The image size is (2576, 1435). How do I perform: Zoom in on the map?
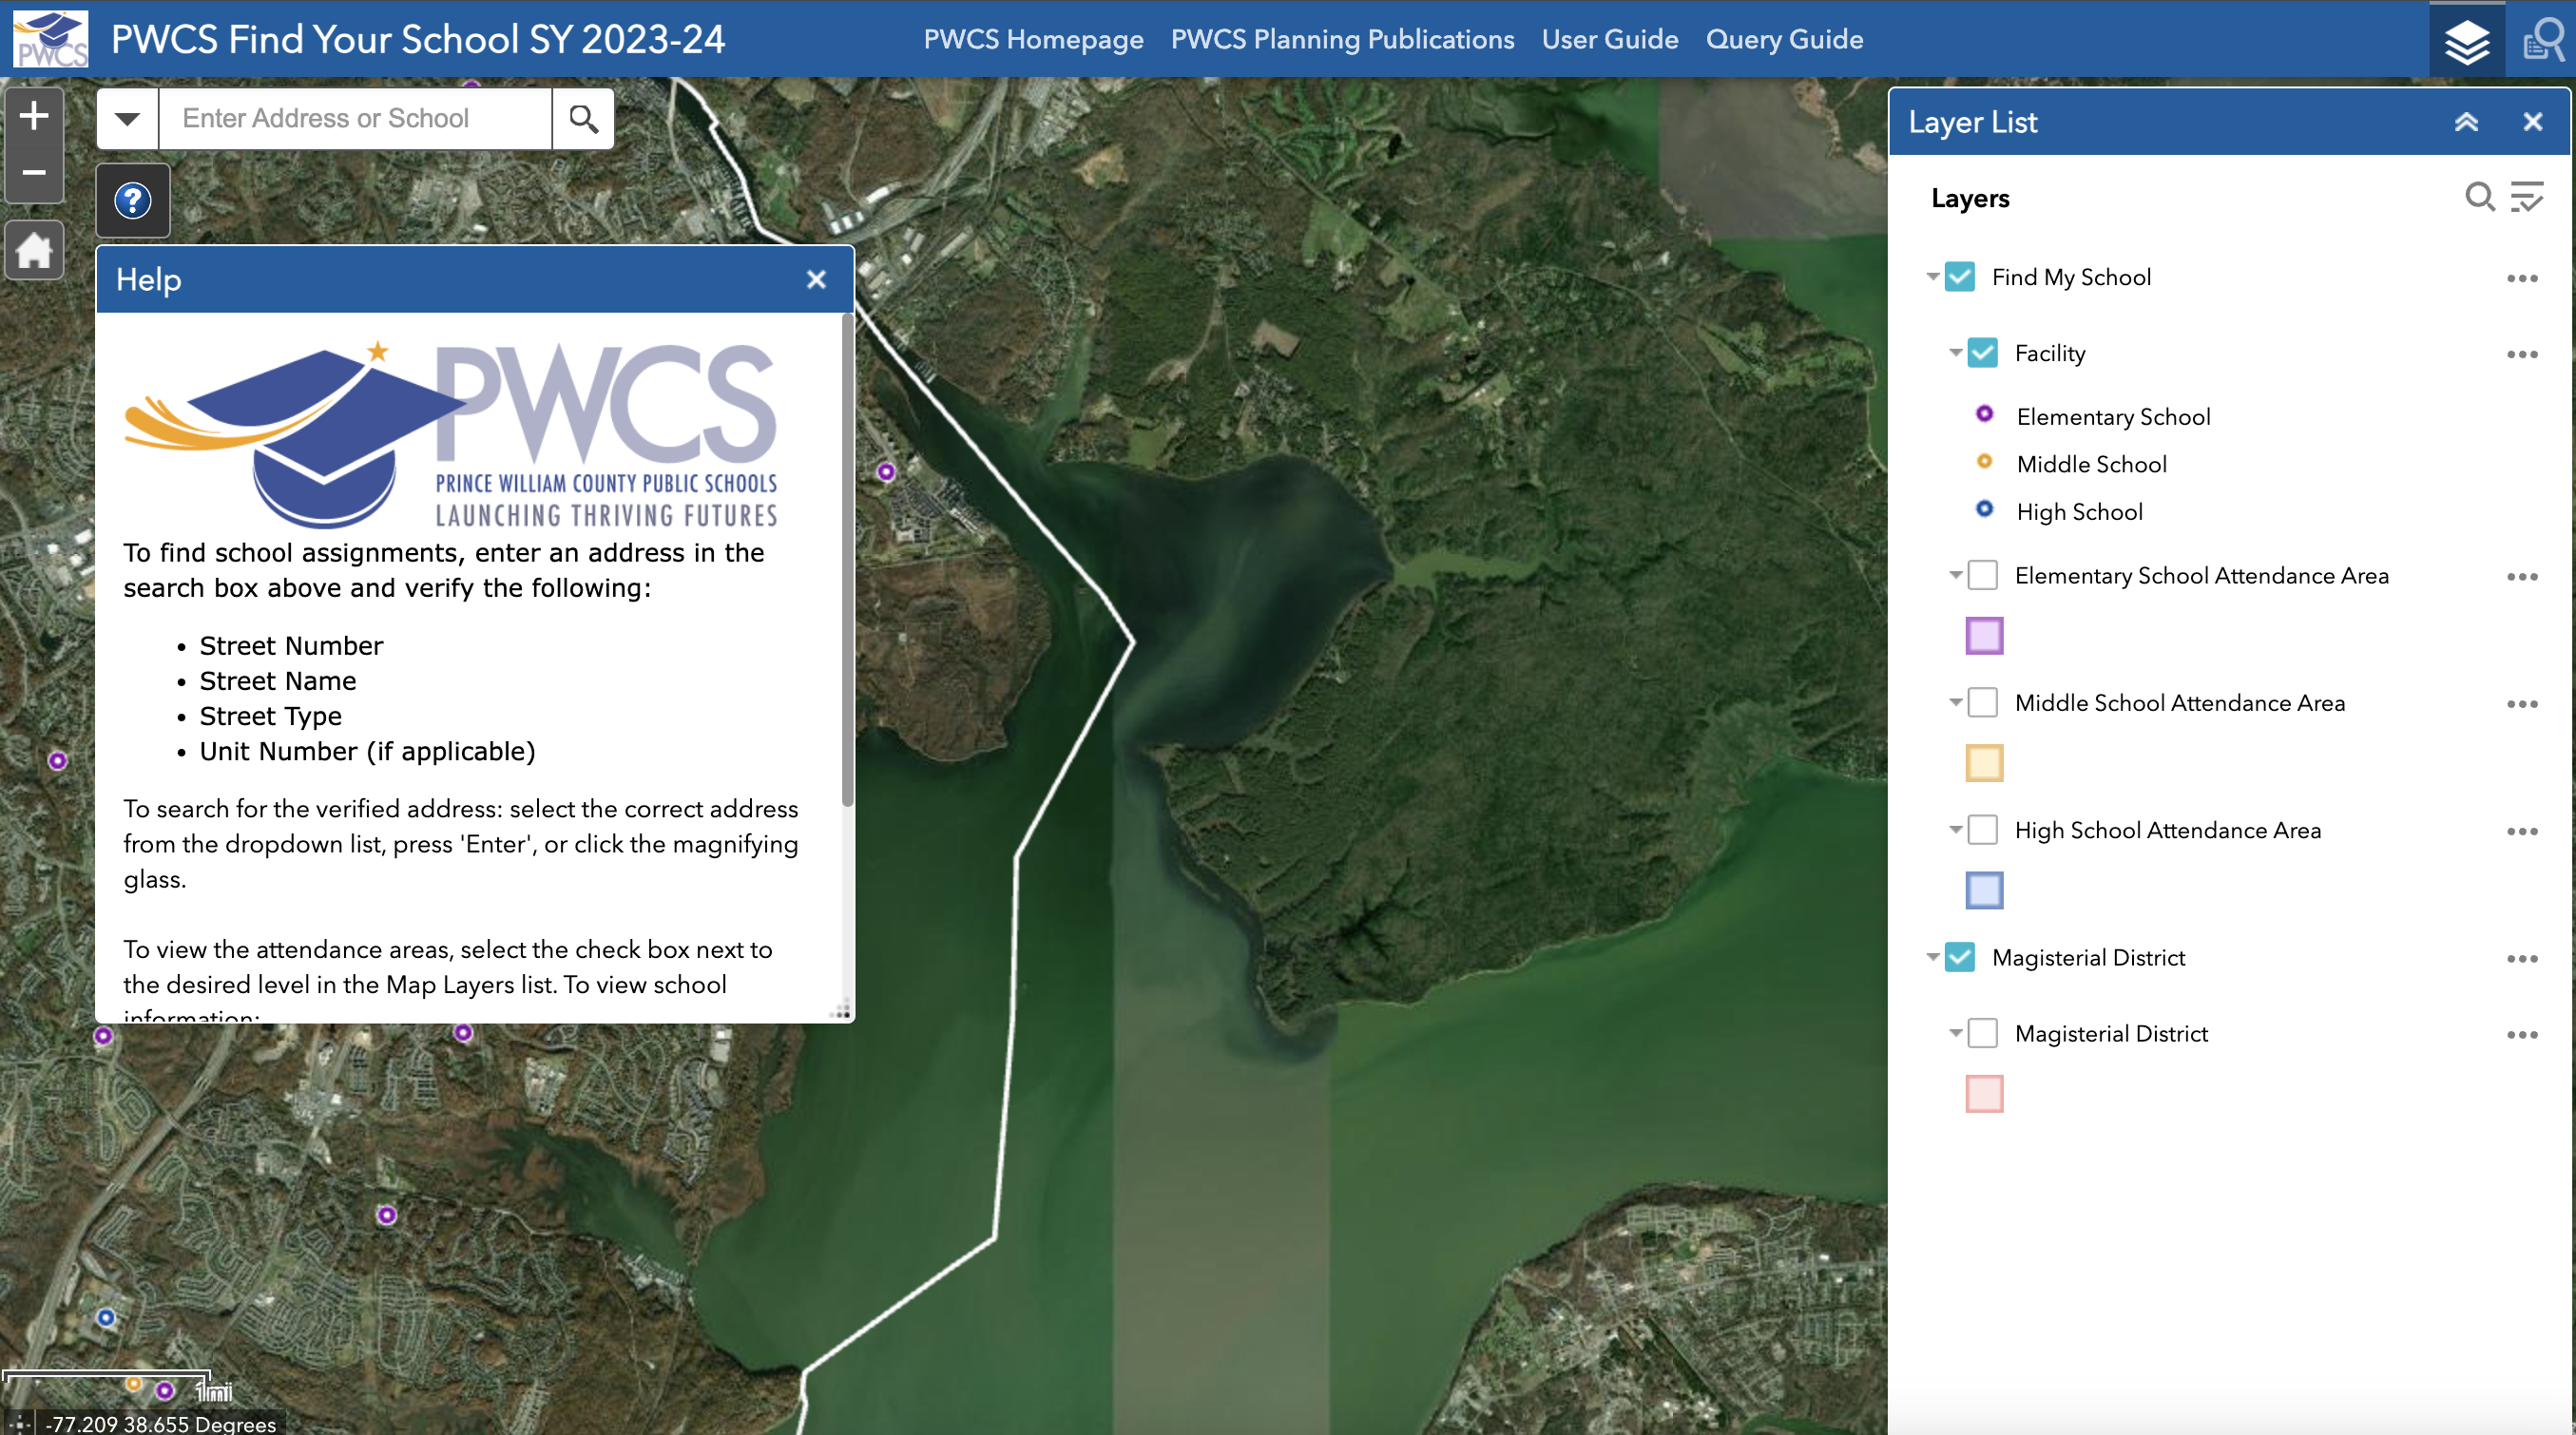pyautogui.click(x=34, y=116)
